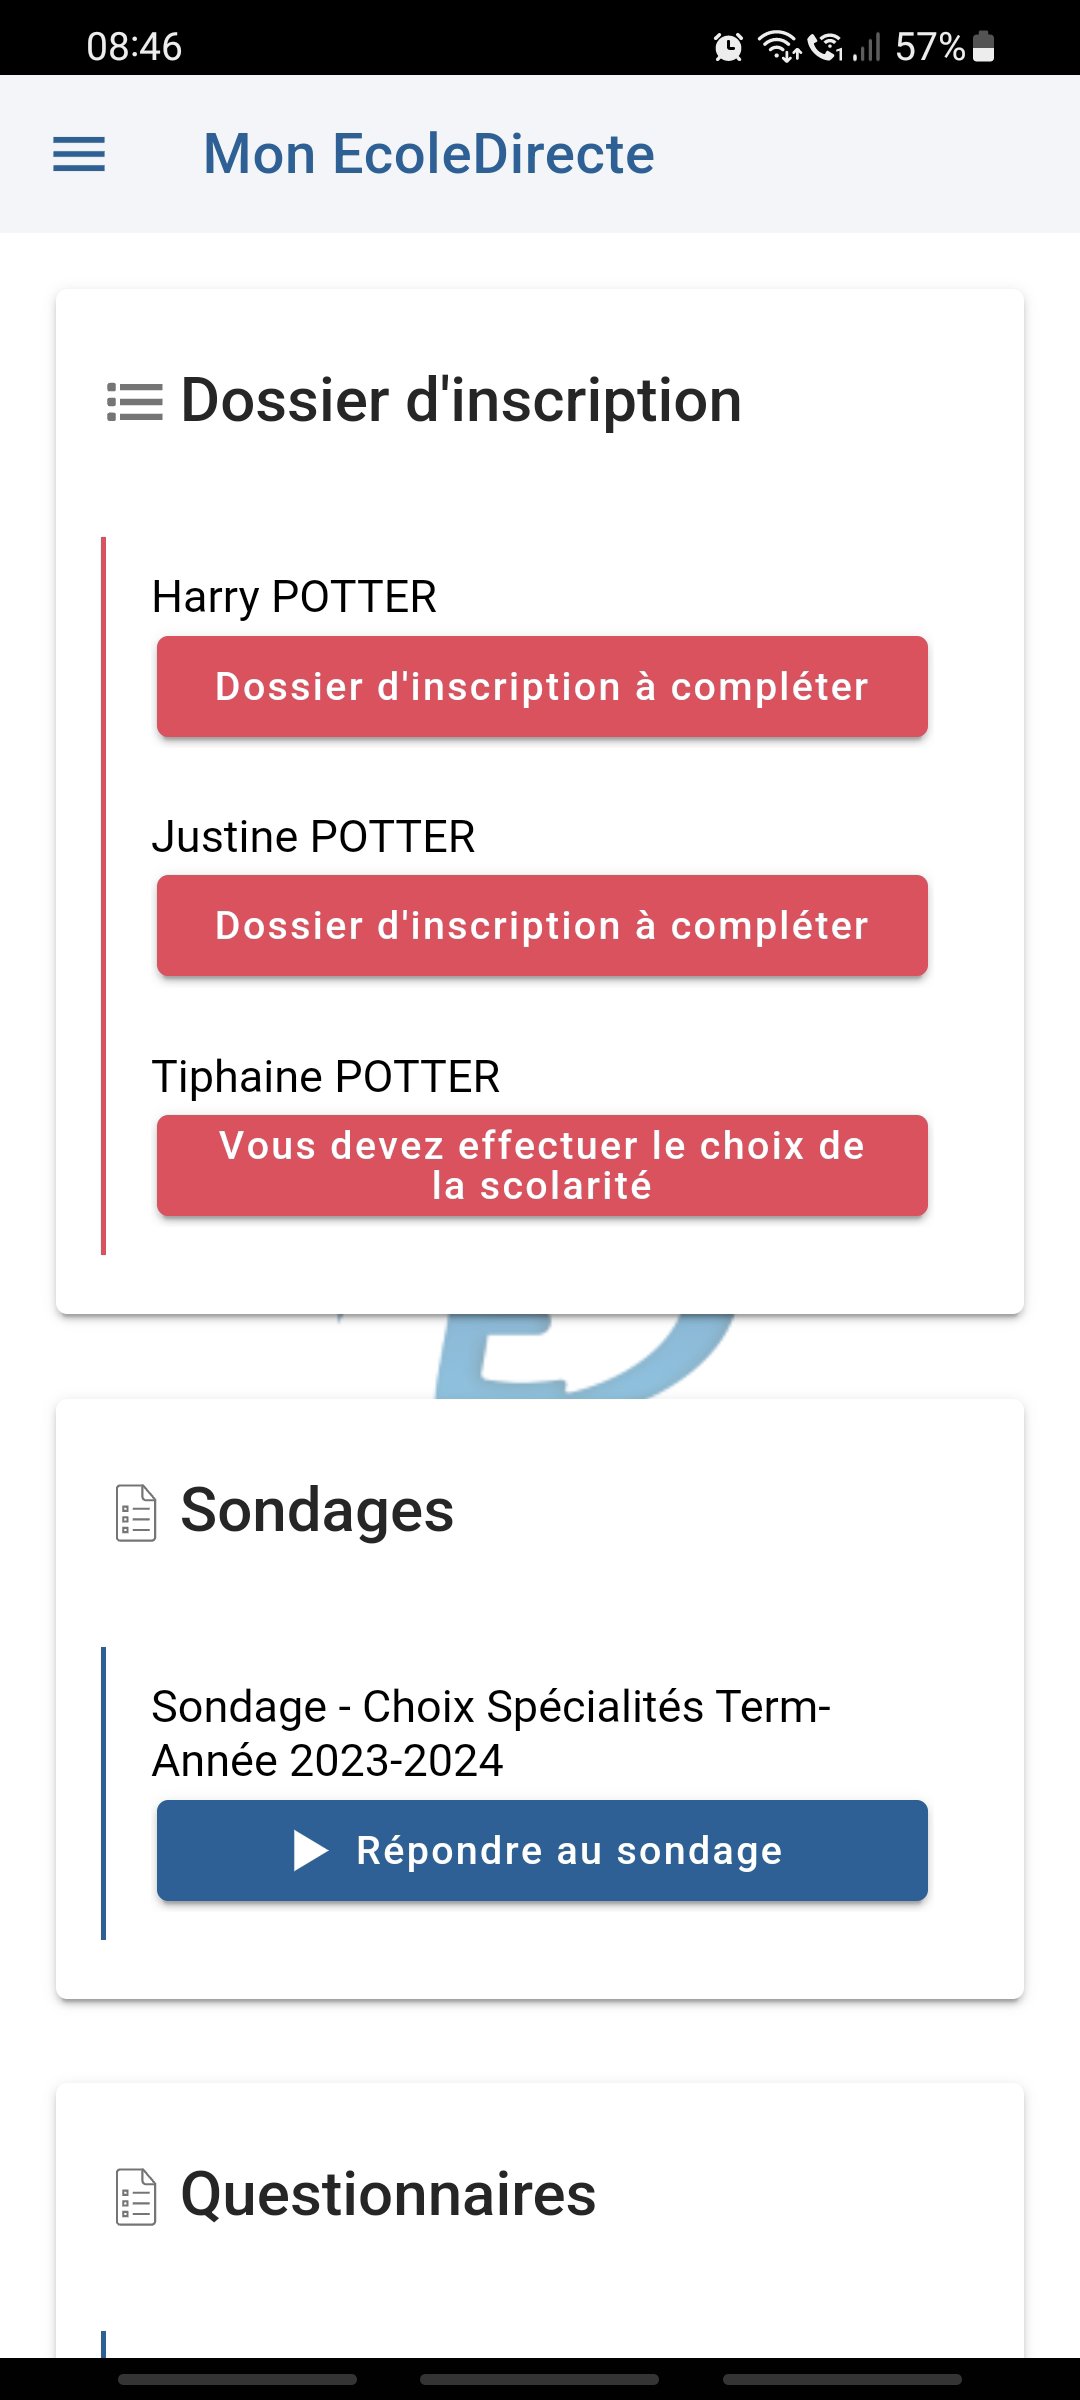Screen dimensions: 1080x2400
Task: Tap the Dossier d'inscription heading
Action: point(461,400)
